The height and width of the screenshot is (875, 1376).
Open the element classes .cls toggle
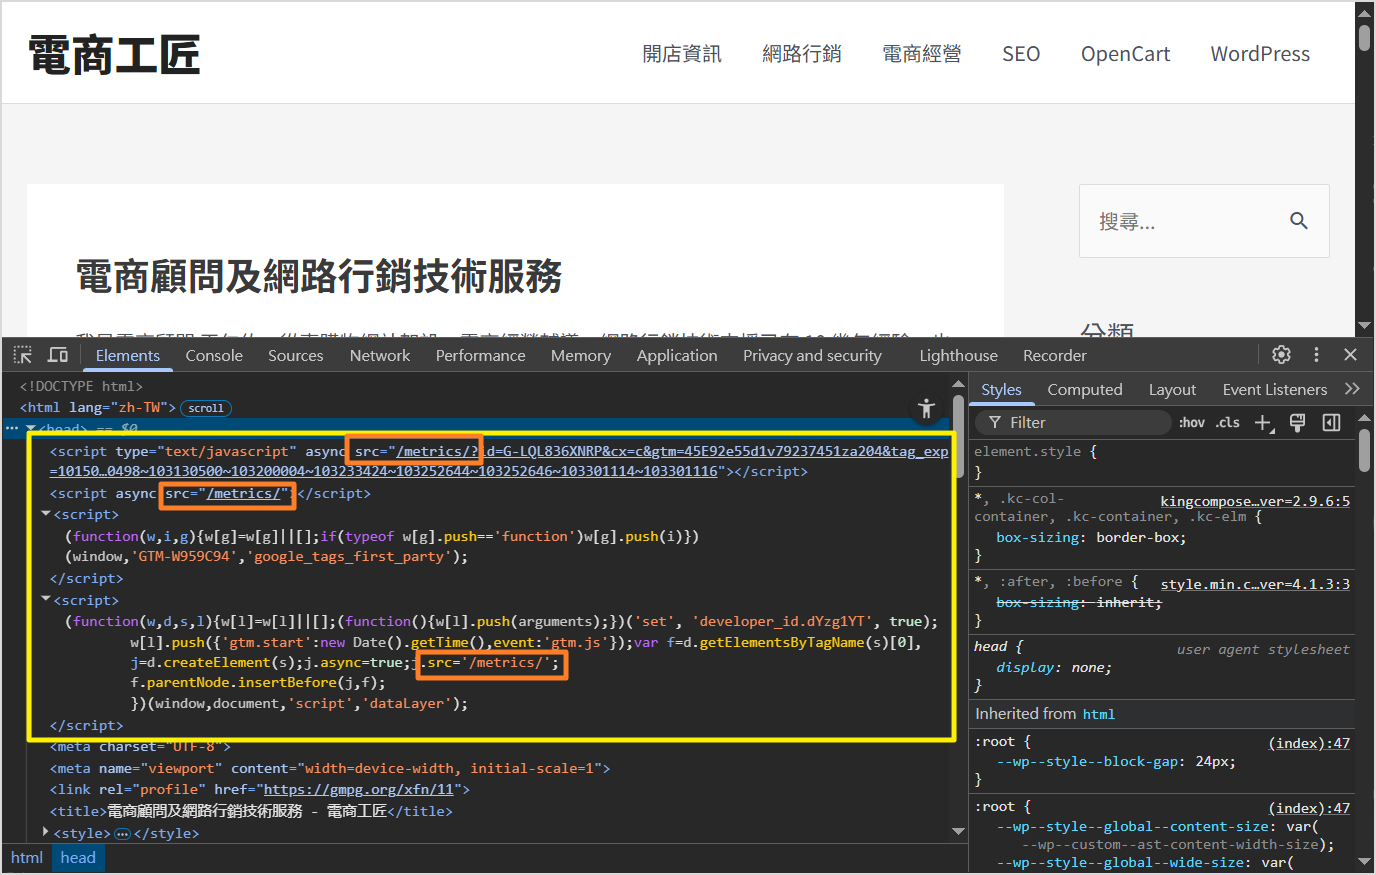pyautogui.click(x=1228, y=423)
